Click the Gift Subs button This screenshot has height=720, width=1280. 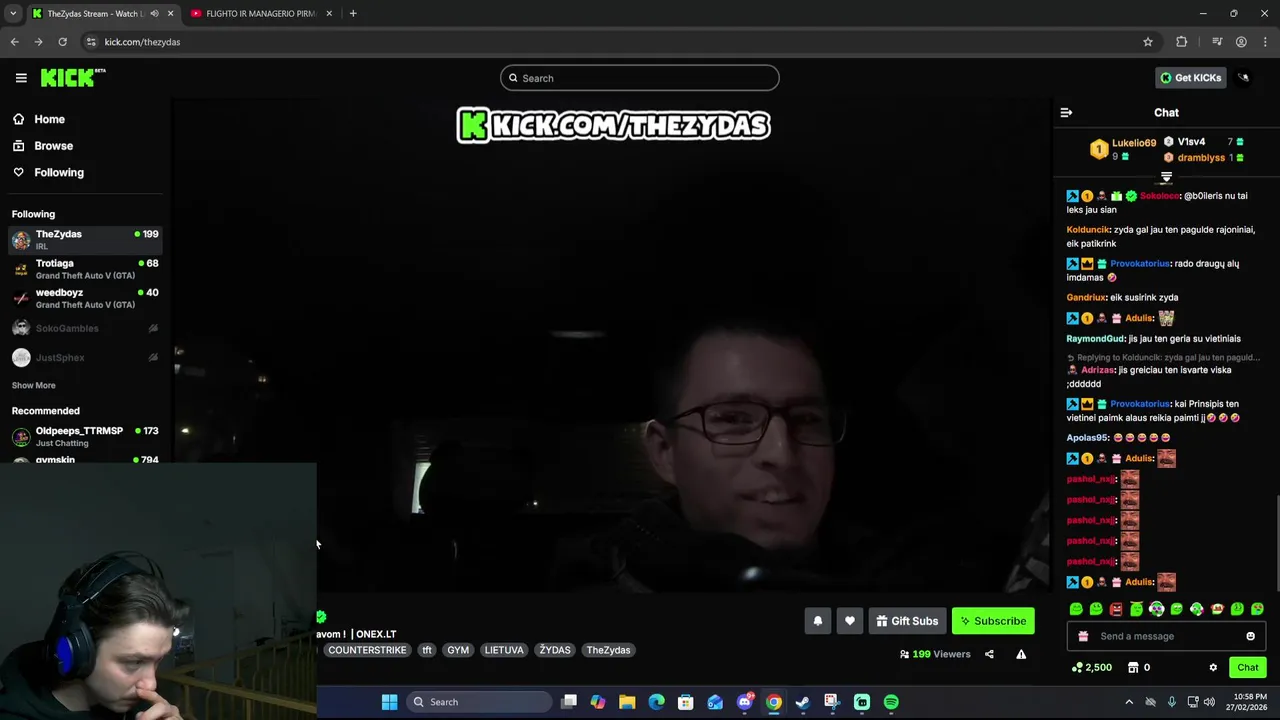pos(907,621)
